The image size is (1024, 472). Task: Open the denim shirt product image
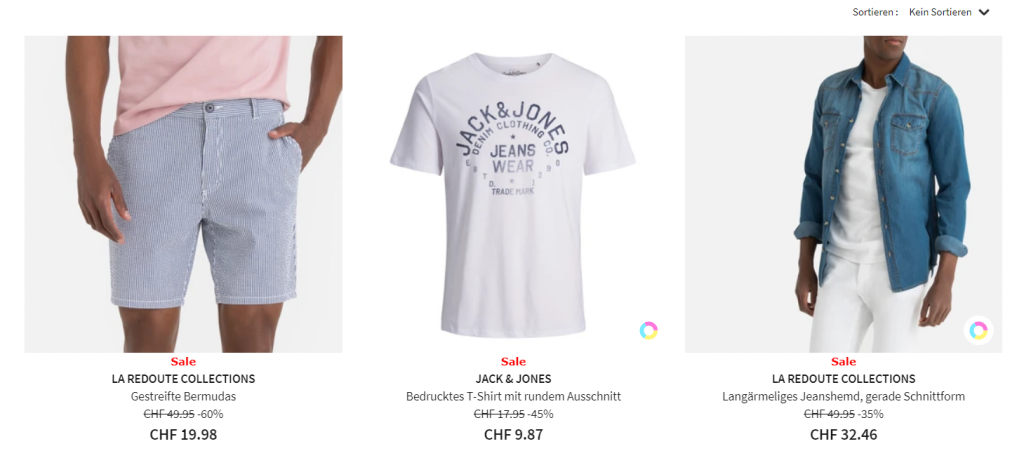click(843, 194)
